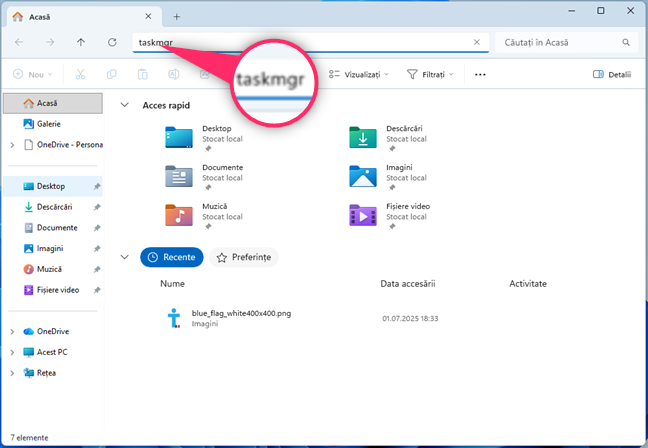Open Imagini in the sidebar
The image size is (648, 448).
pos(53,248)
